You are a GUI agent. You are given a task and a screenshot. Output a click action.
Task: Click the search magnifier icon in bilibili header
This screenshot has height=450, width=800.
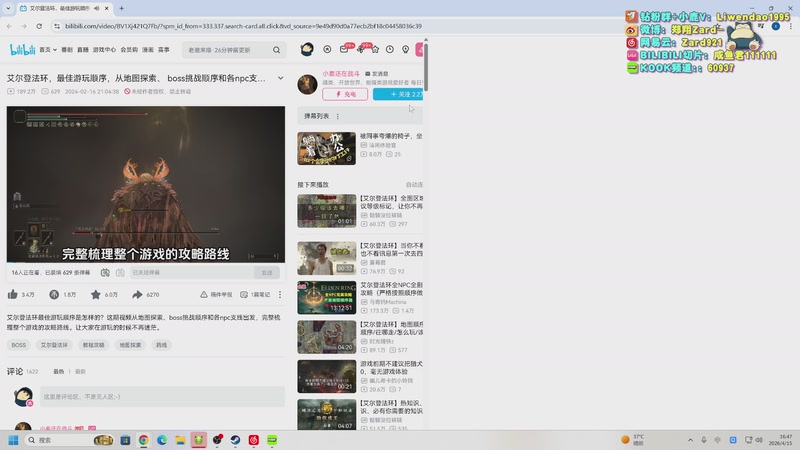tap(277, 50)
